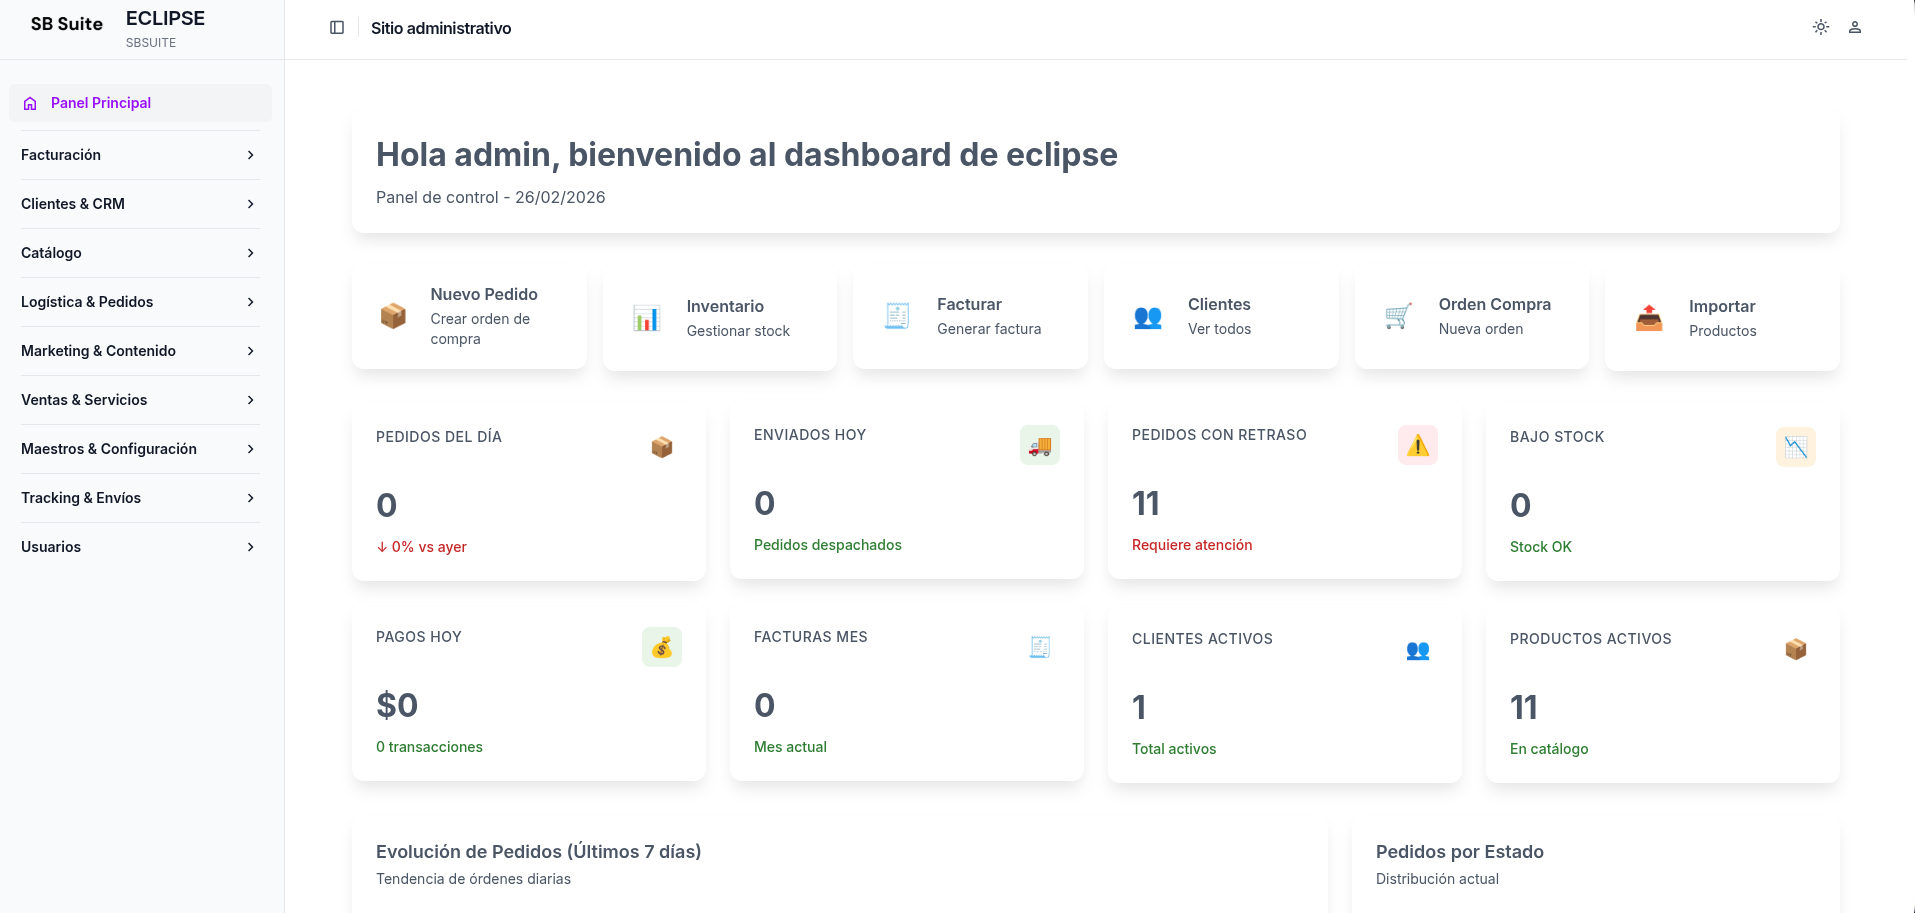Click the Pedidos con Retraso warning card
The height and width of the screenshot is (913, 1915).
tap(1284, 492)
